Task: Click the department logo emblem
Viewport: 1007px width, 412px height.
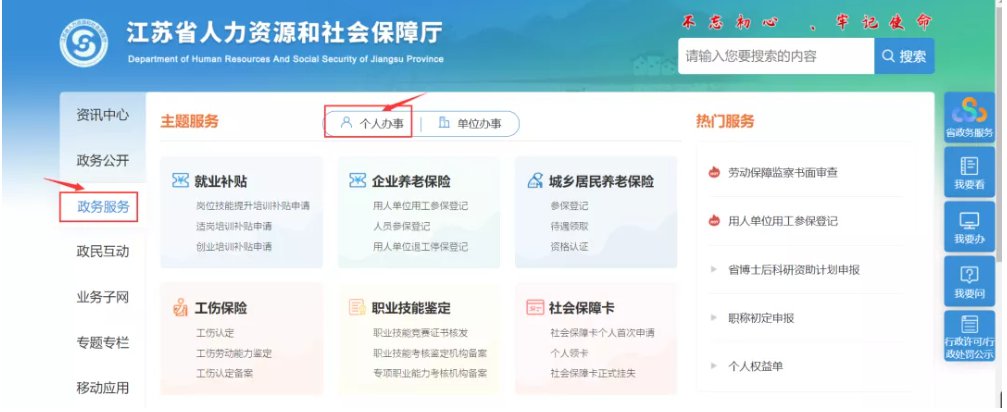Action: pos(83,43)
